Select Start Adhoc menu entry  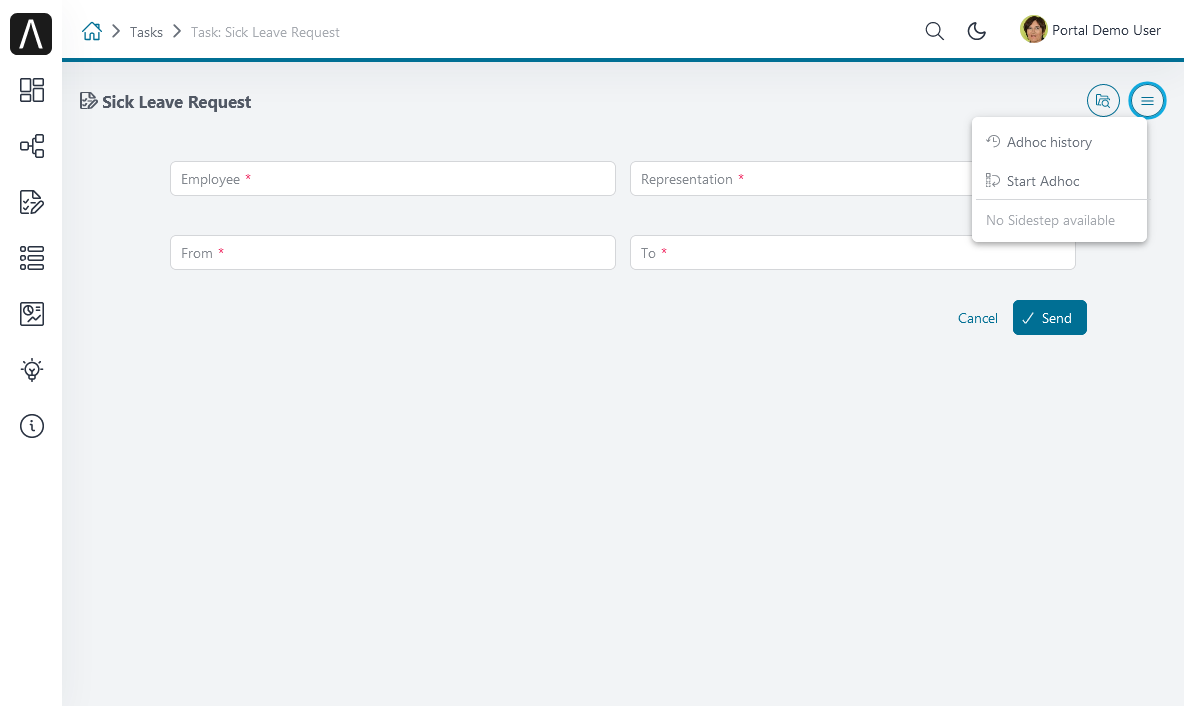[x=1059, y=181]
